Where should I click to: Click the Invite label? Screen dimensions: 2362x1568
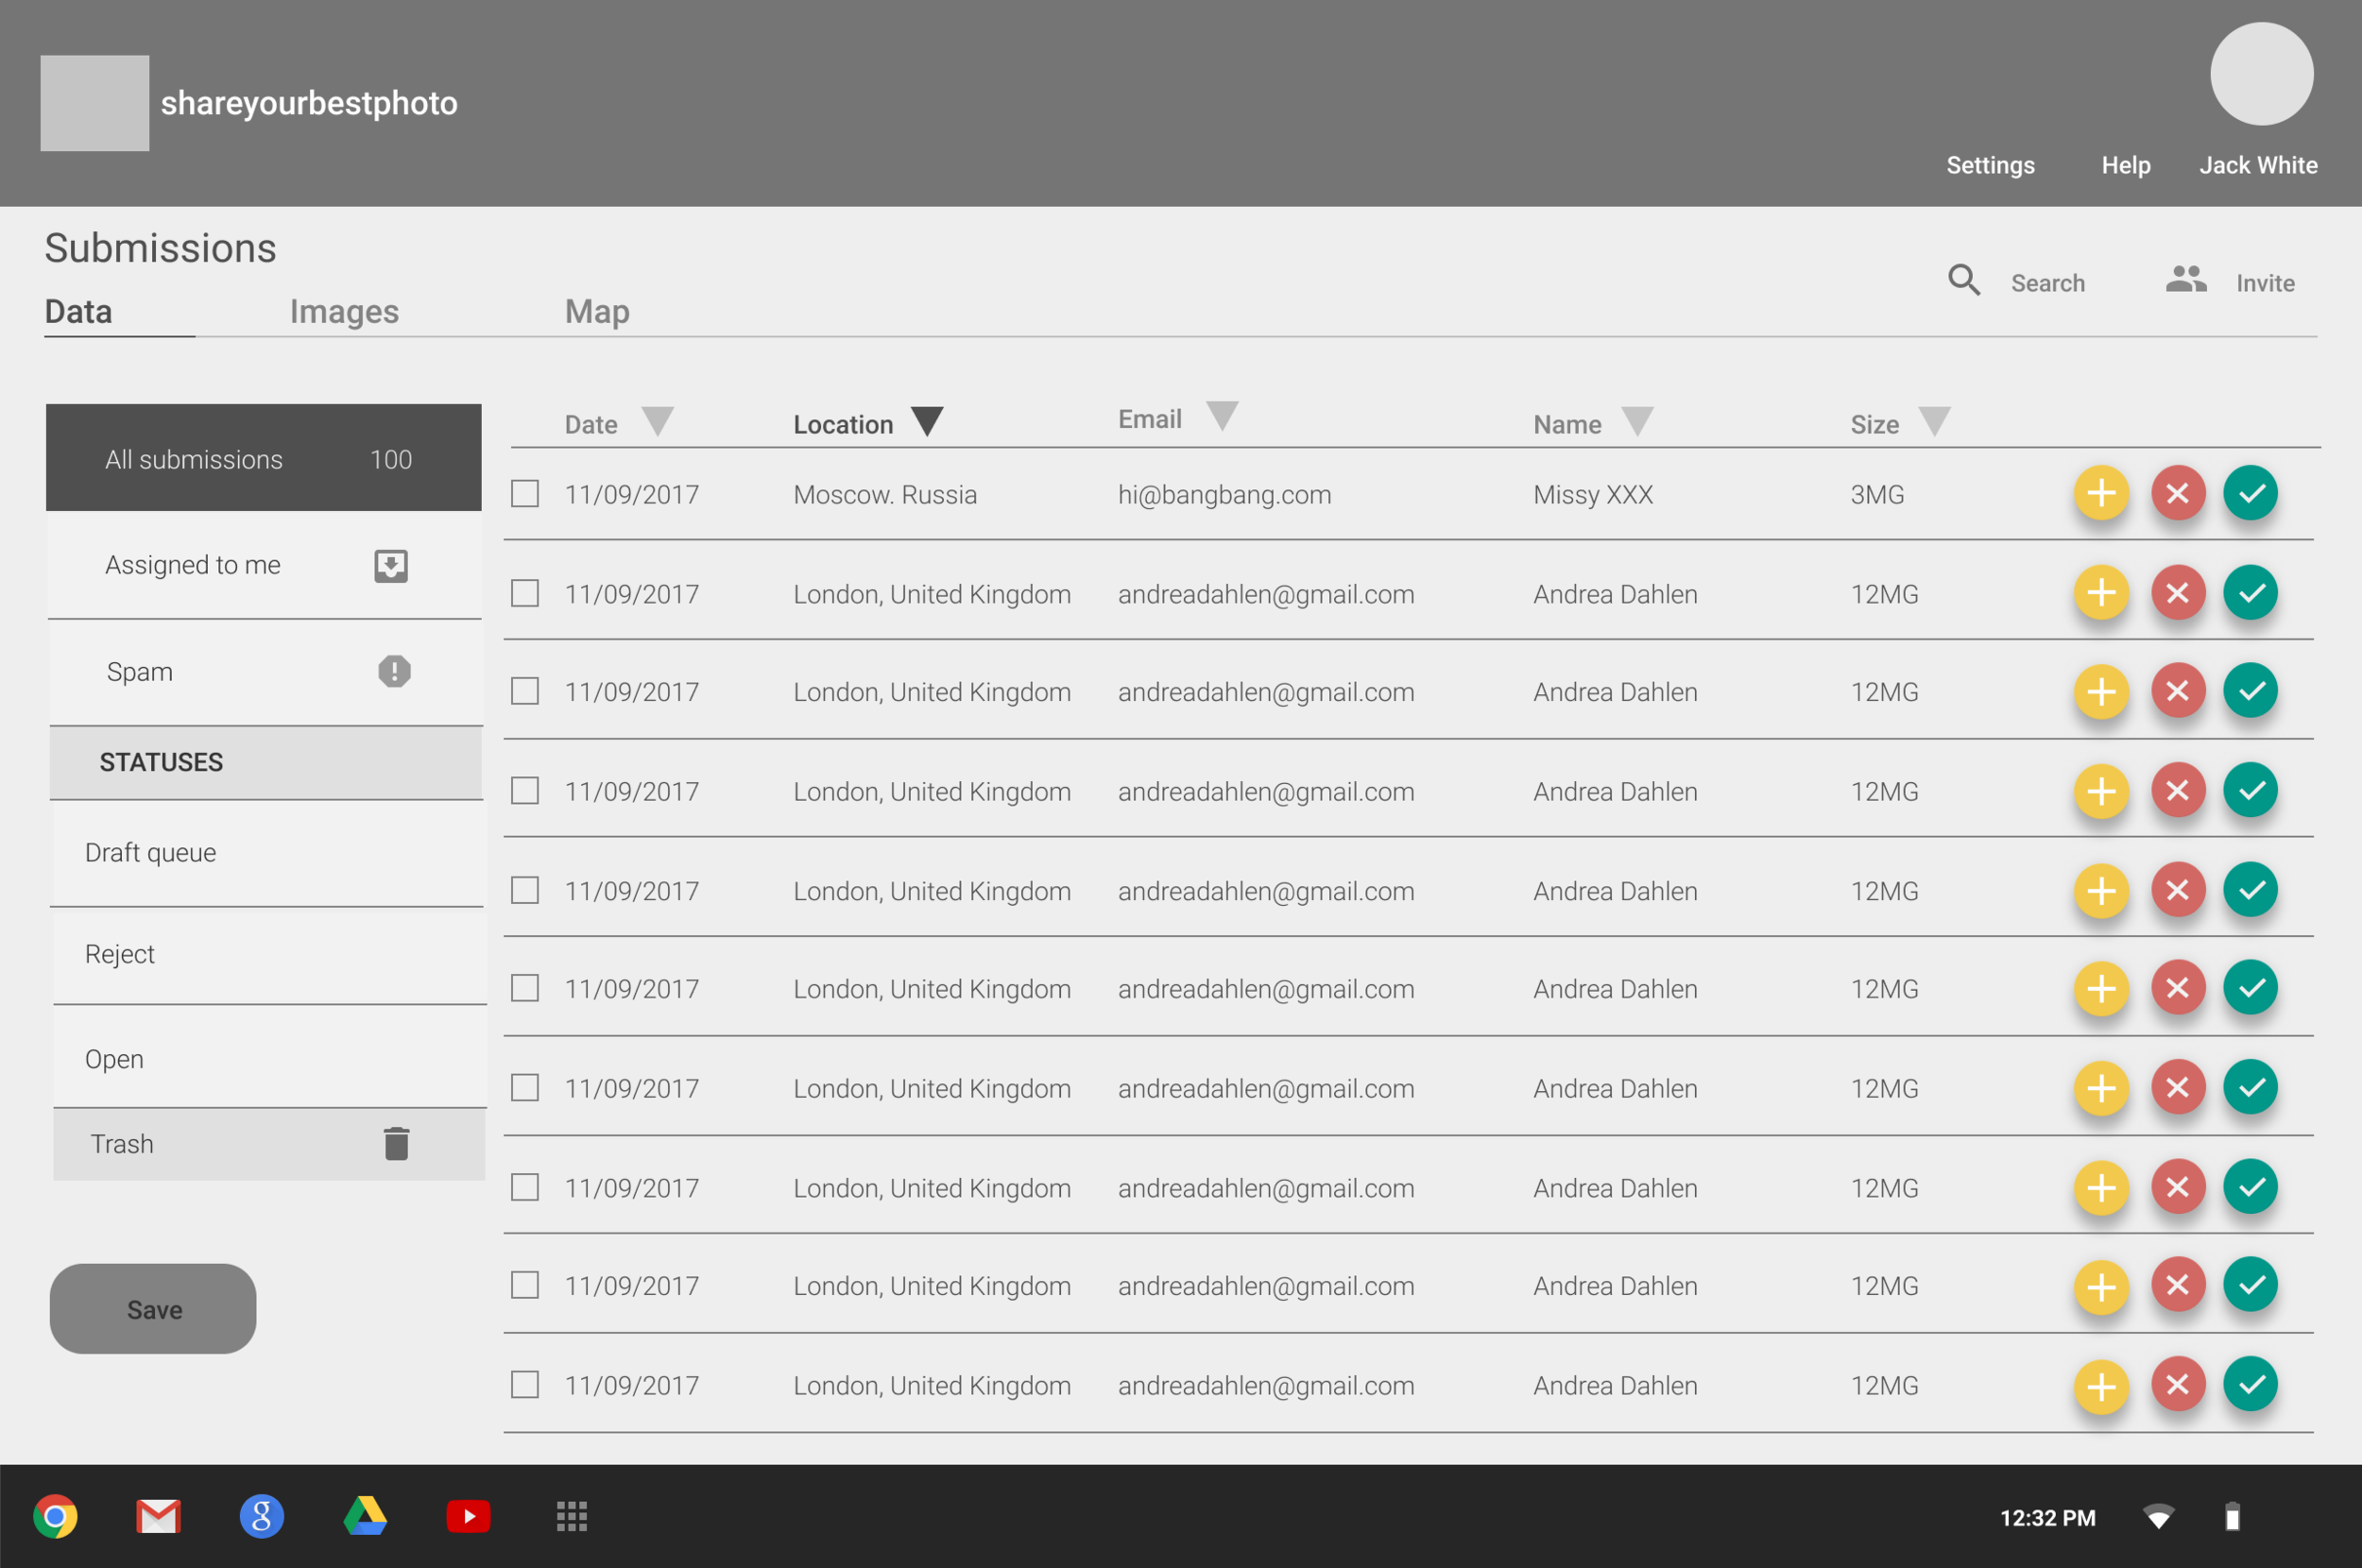[2265, 283]
